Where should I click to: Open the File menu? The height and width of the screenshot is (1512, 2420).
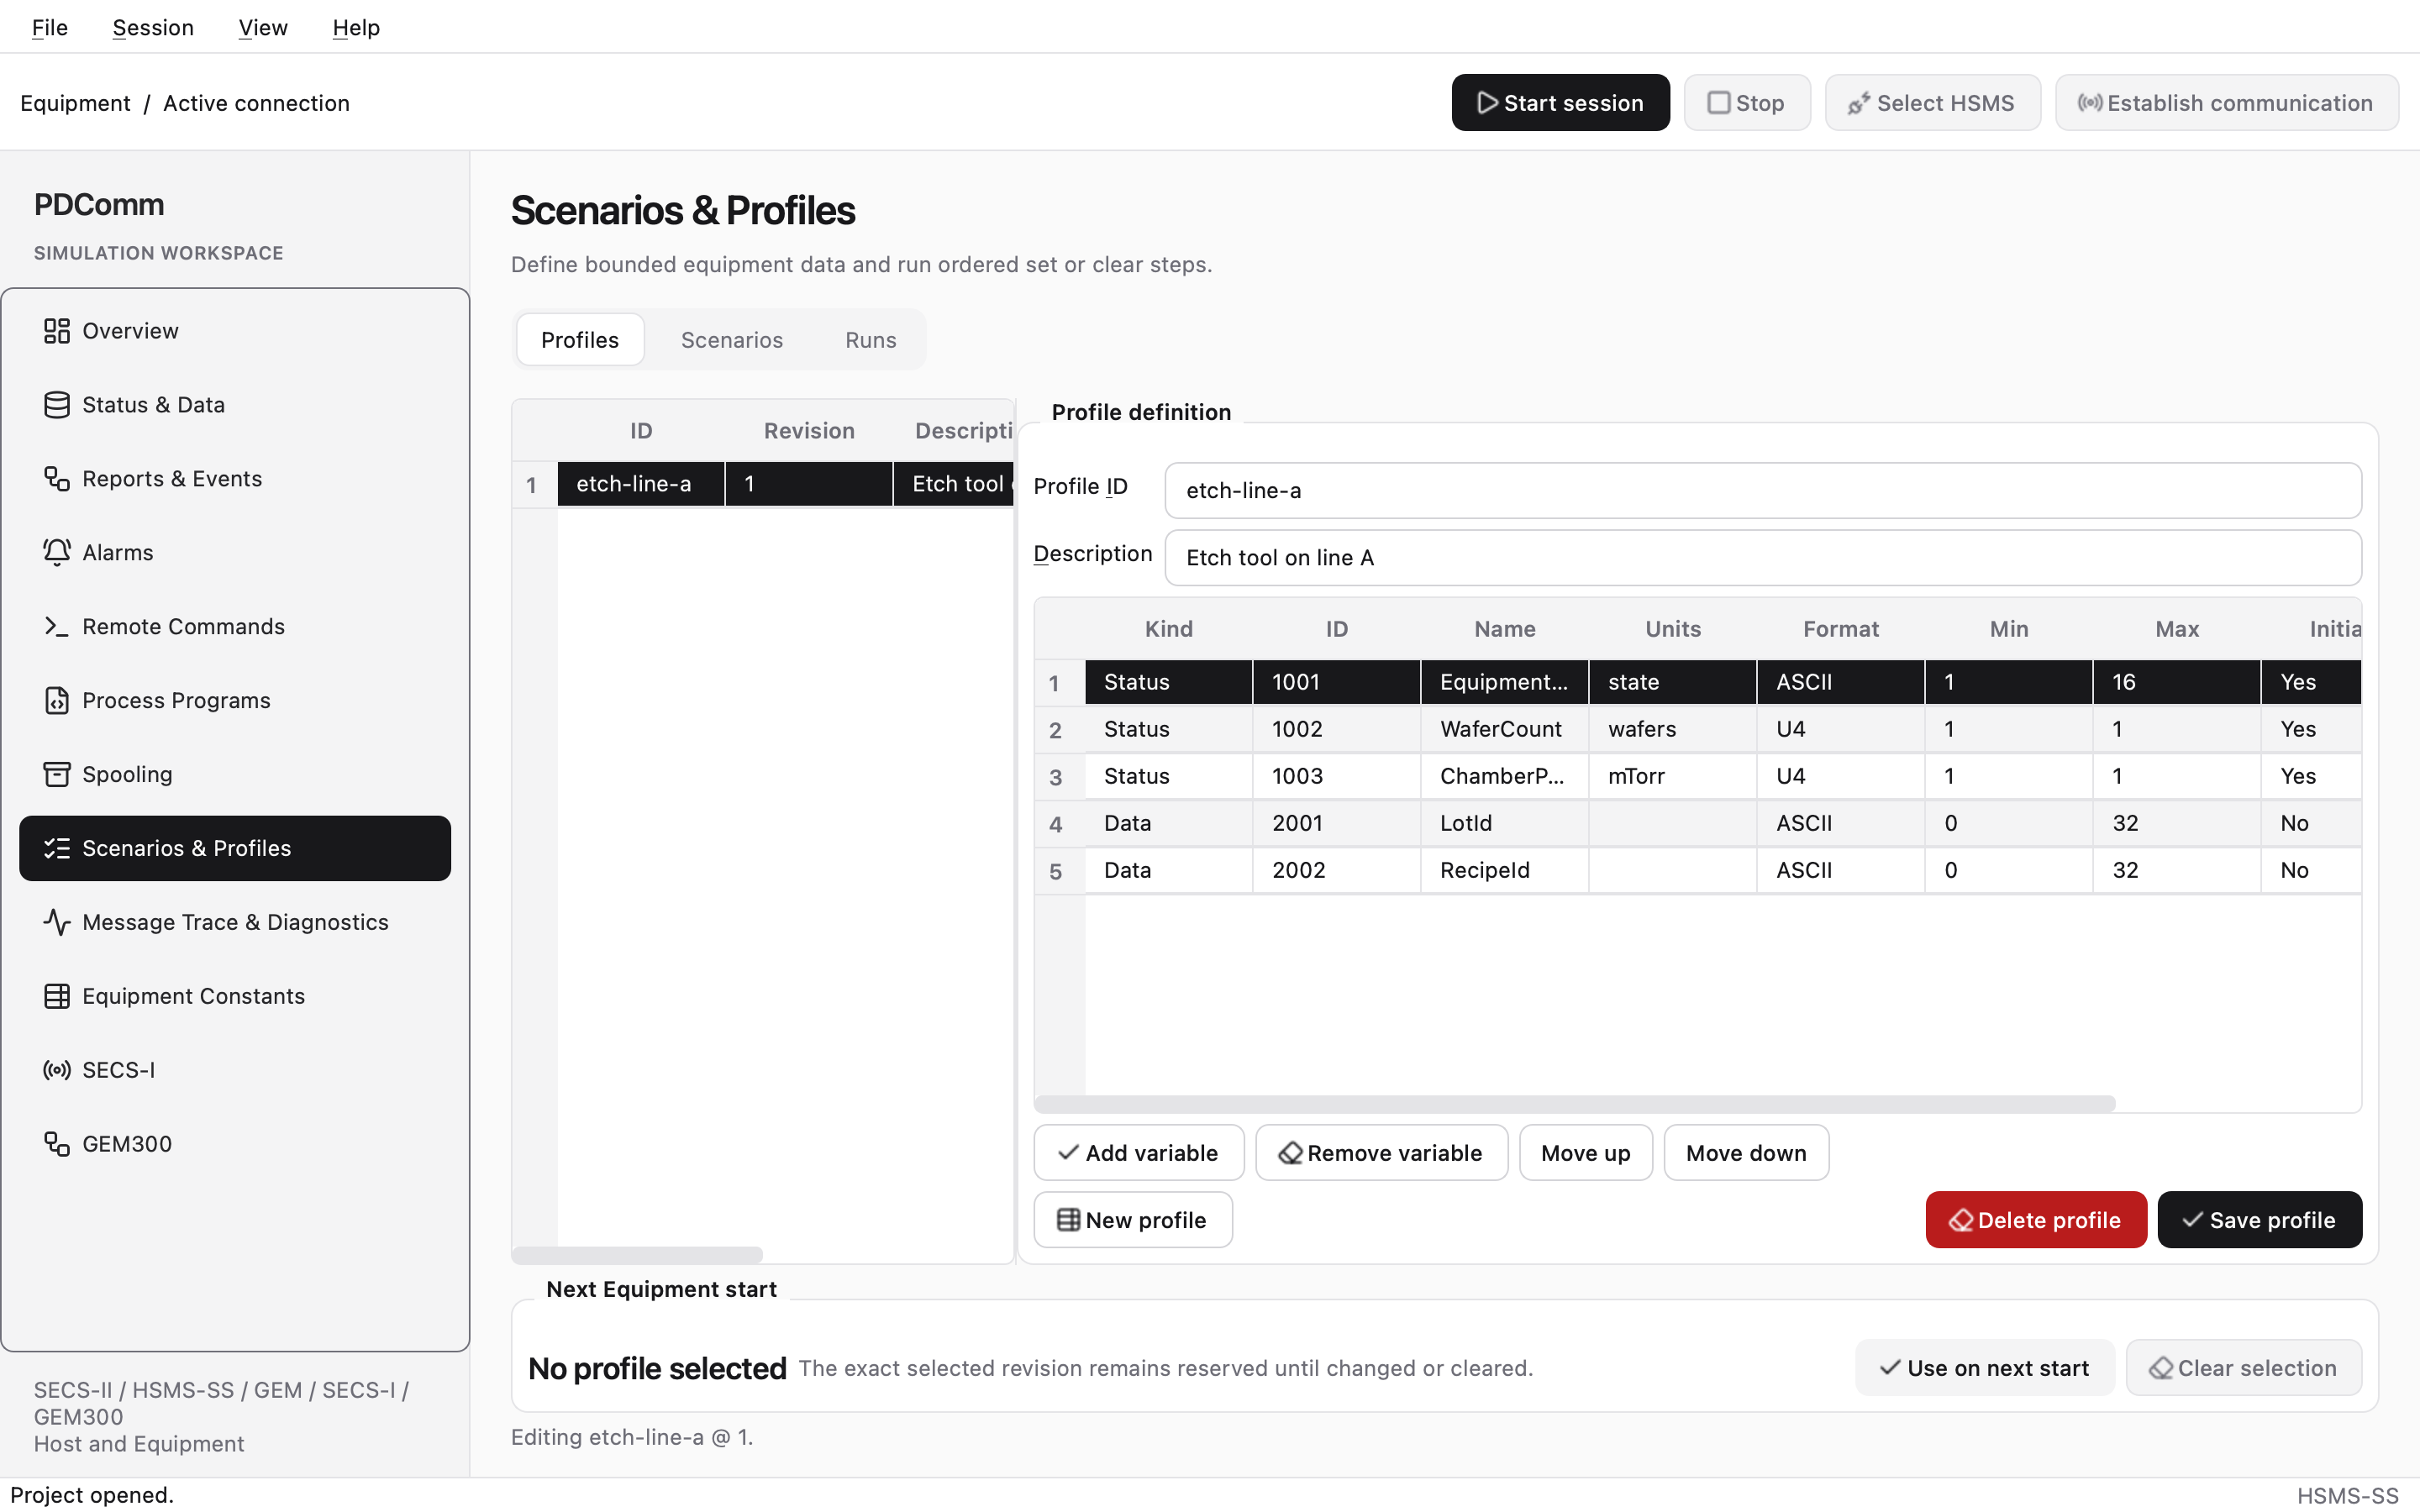49,27
